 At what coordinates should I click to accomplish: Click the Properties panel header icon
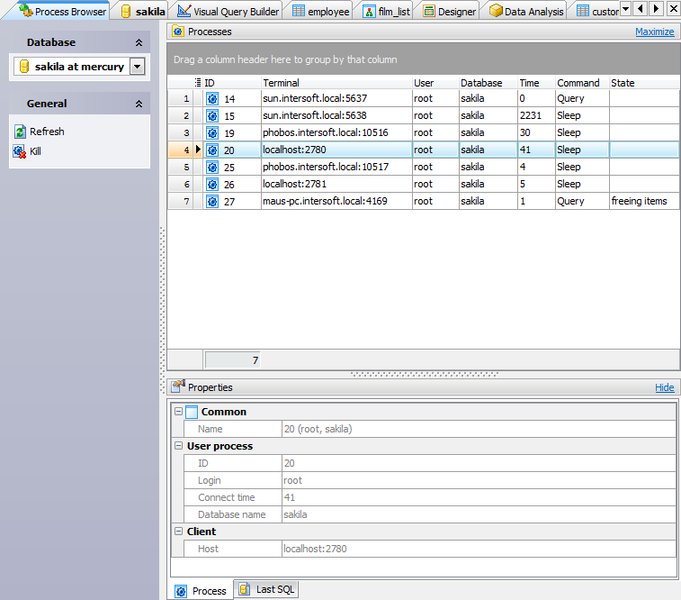pyautogui.click(x=178, y=387)
